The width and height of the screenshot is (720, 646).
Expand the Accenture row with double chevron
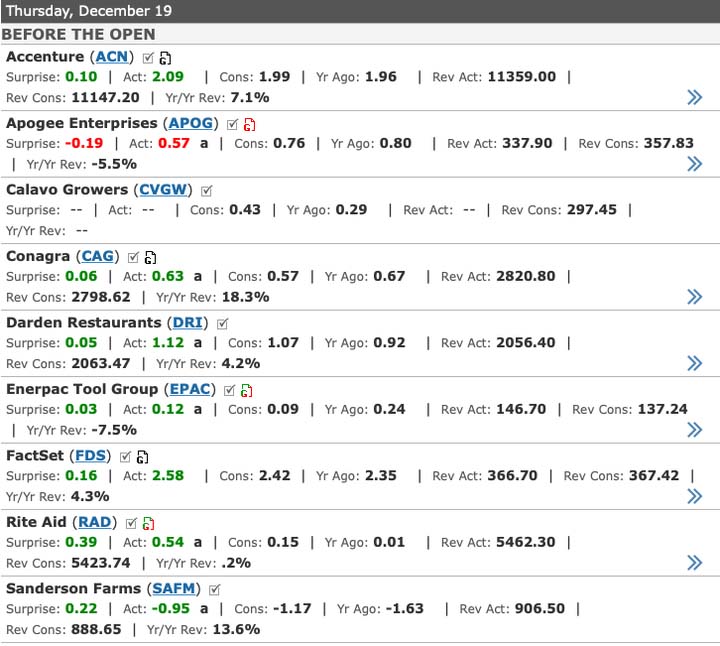[x=694, y=97]
